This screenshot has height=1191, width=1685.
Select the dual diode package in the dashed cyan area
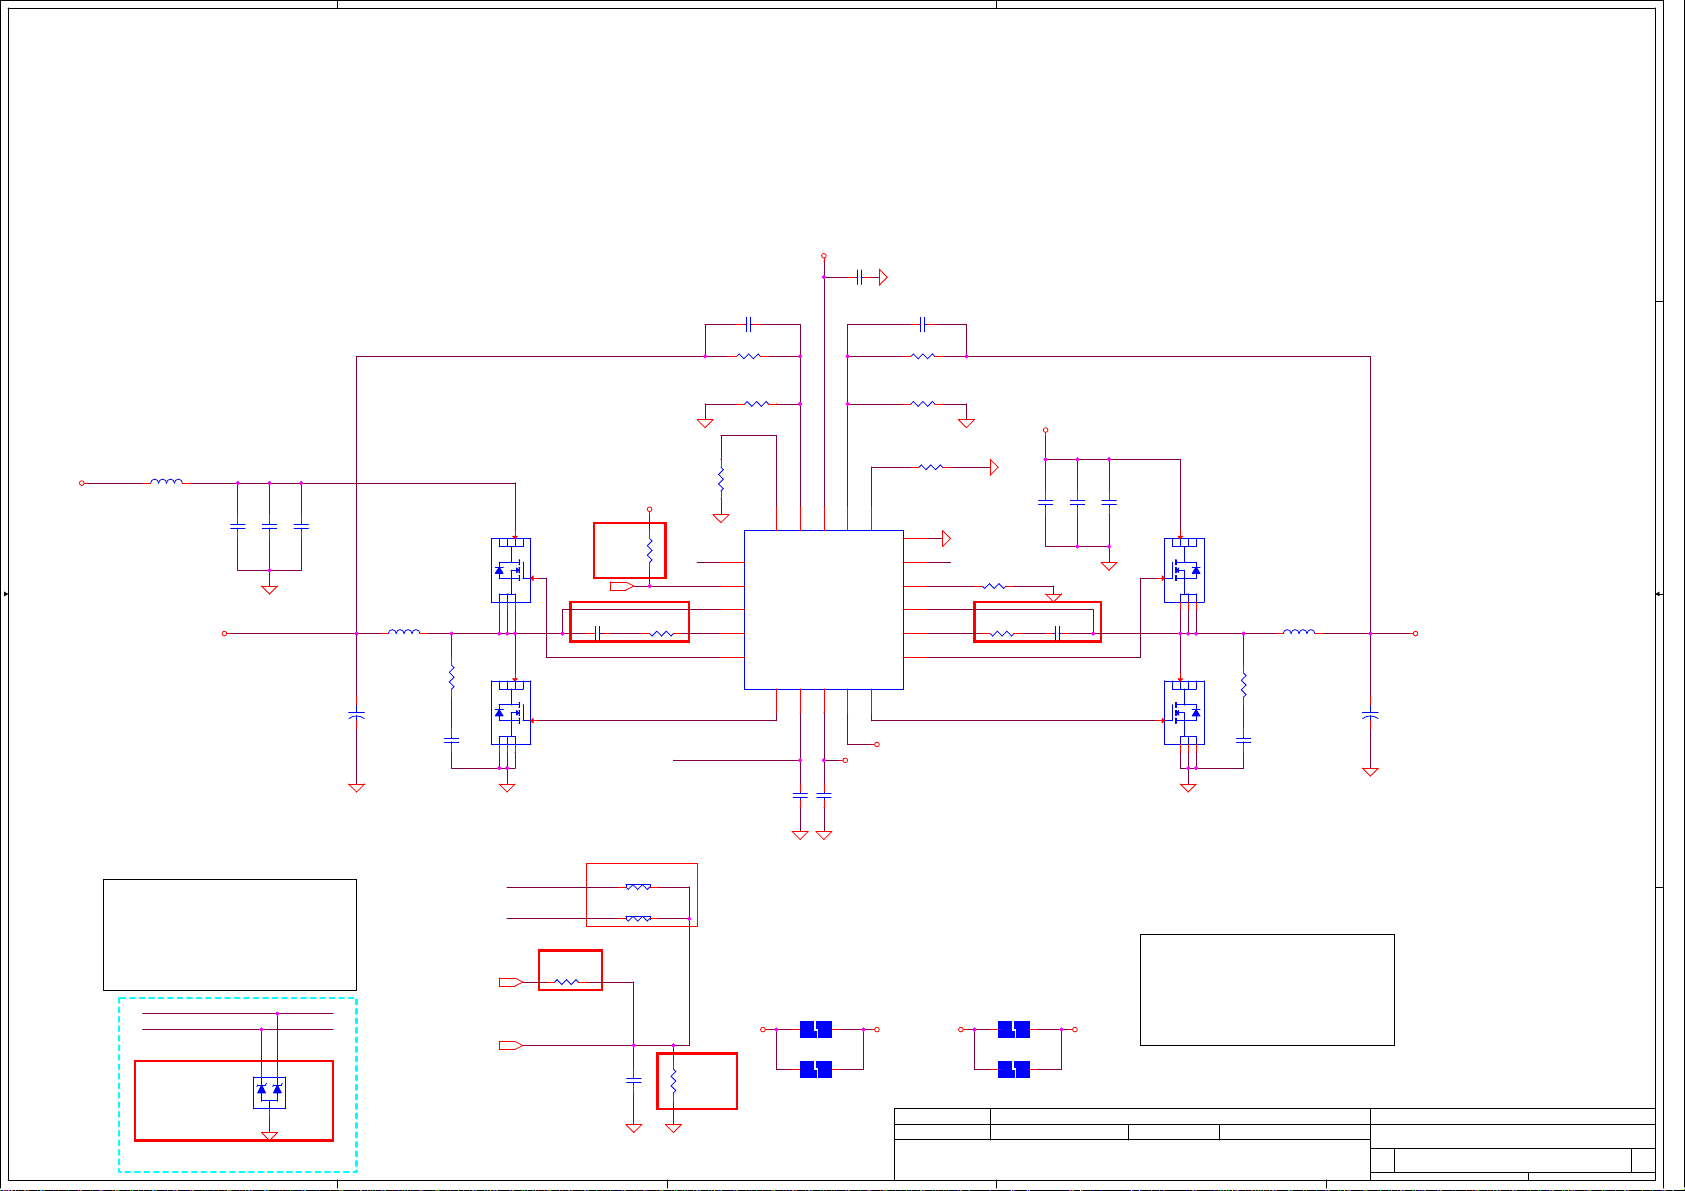[x=269, y=1092]
